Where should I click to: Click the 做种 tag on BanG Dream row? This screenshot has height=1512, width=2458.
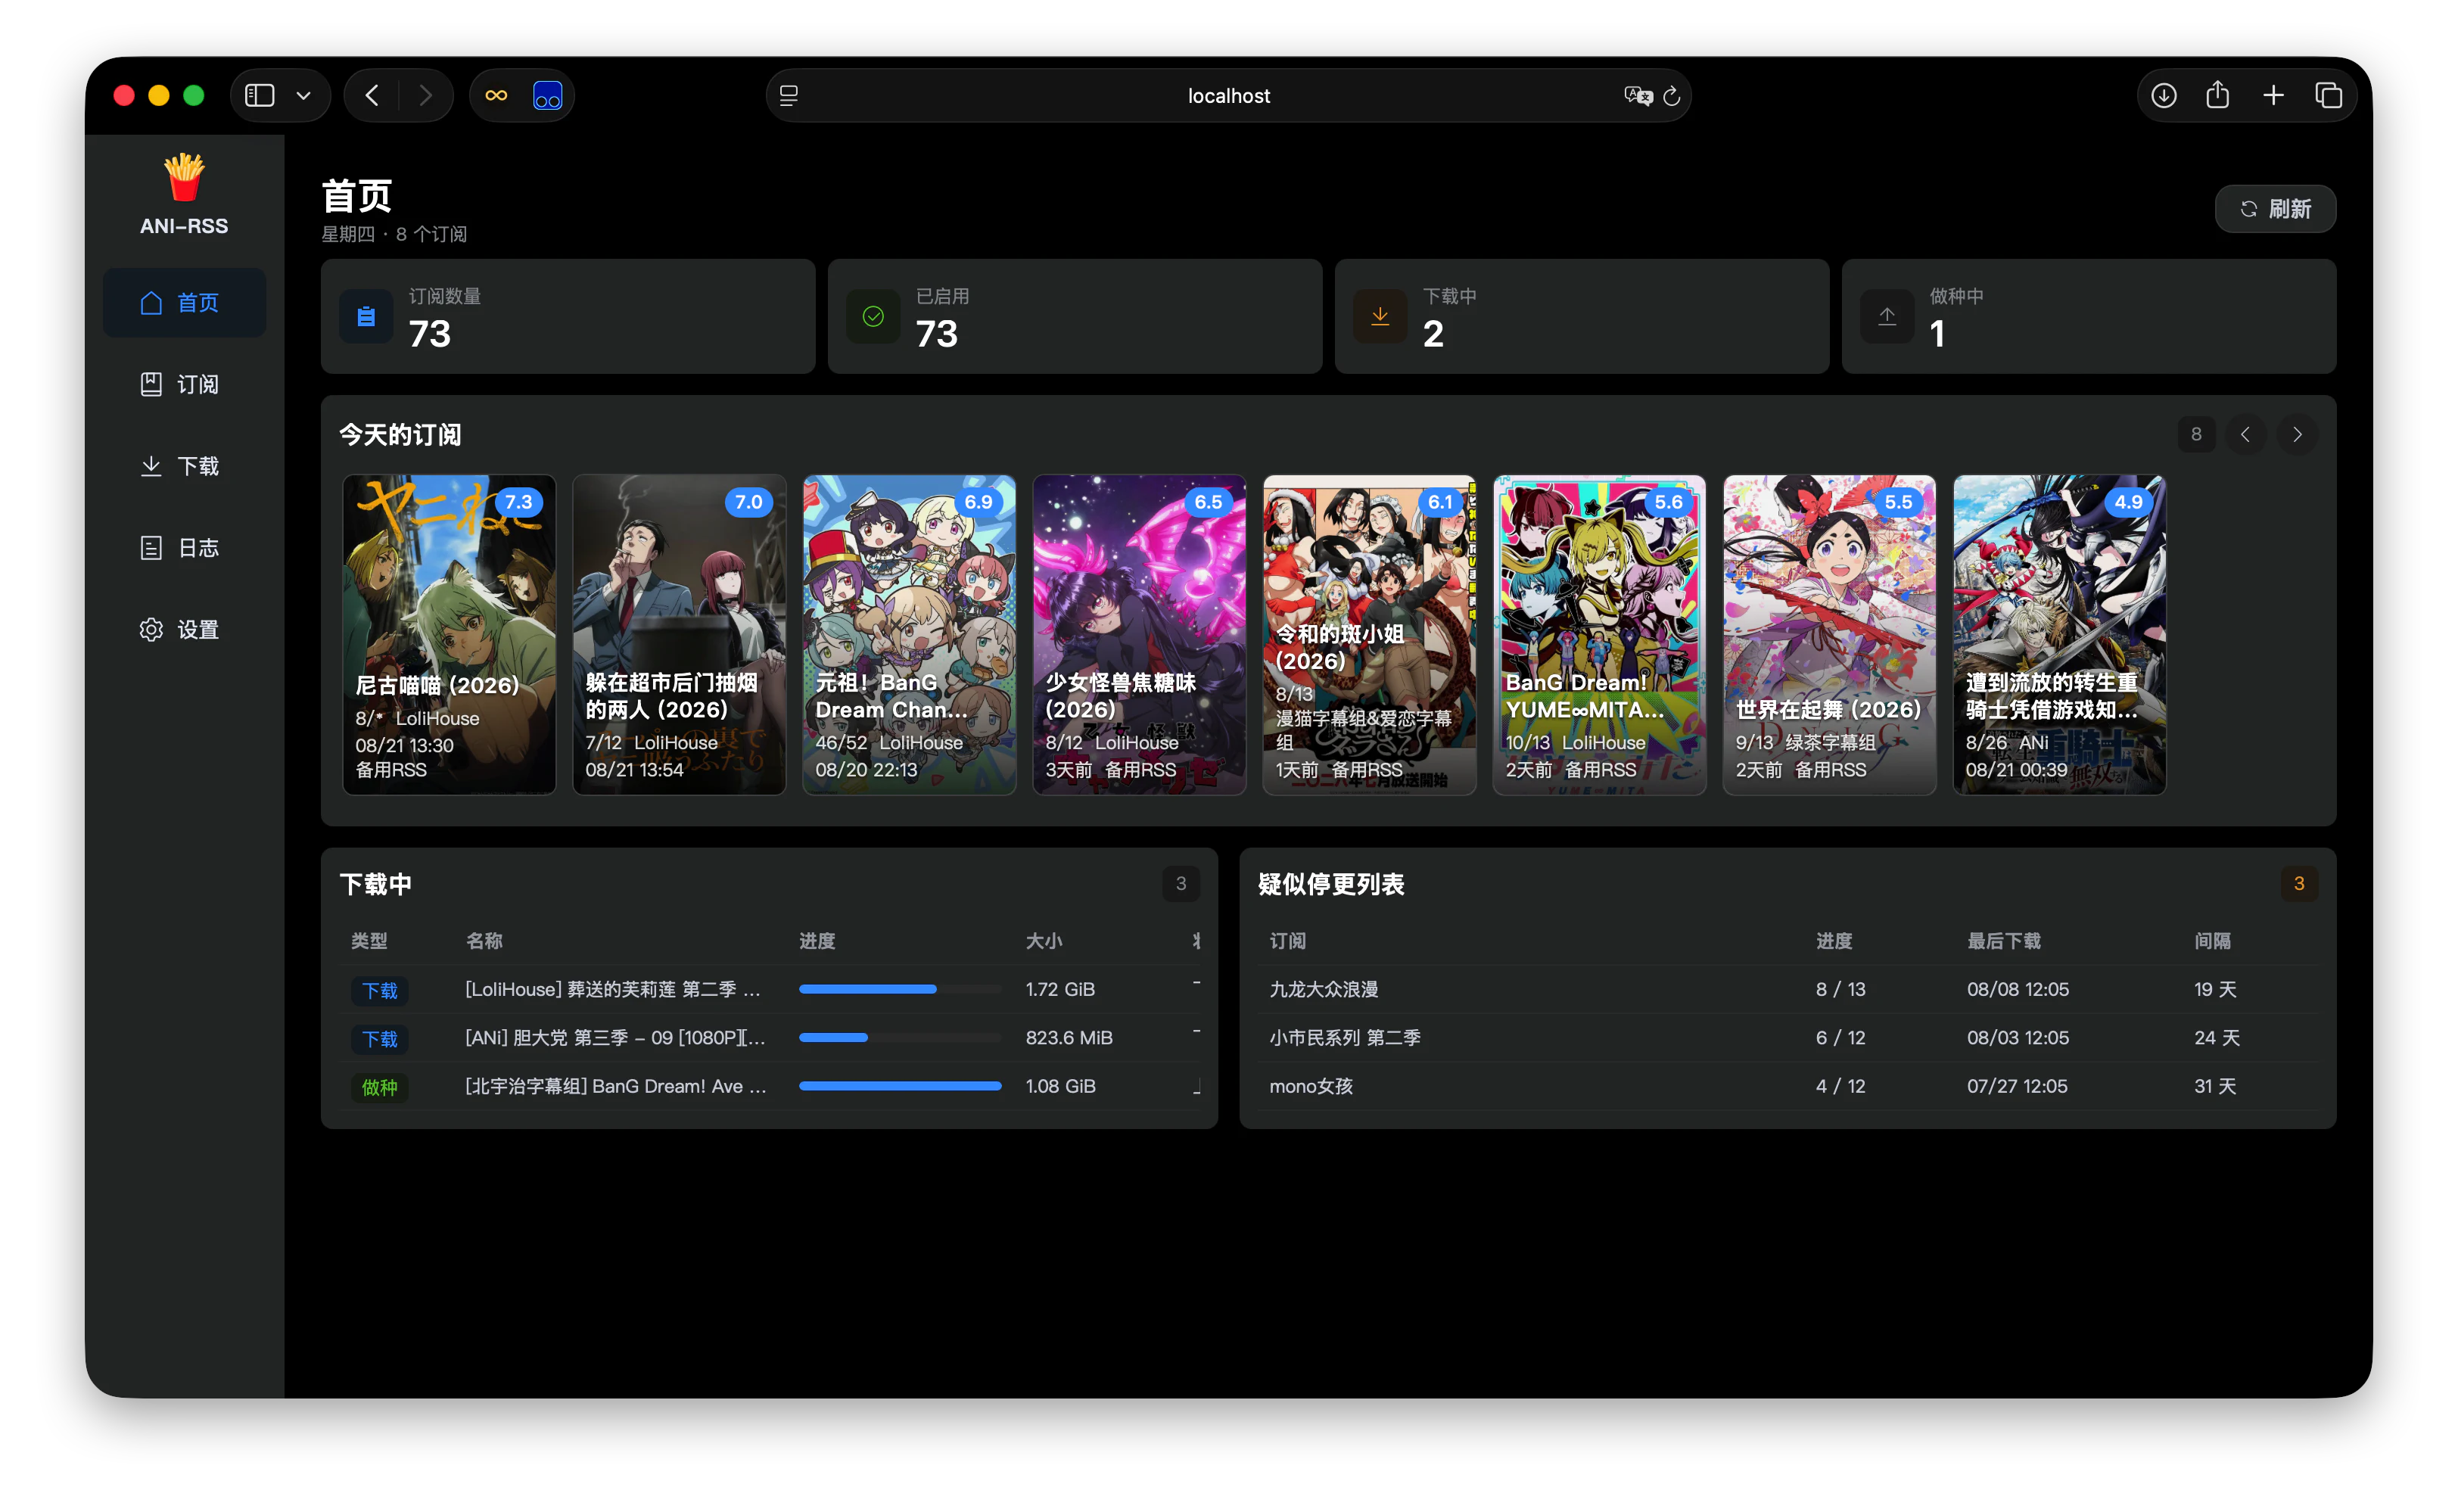(380, 1088)
